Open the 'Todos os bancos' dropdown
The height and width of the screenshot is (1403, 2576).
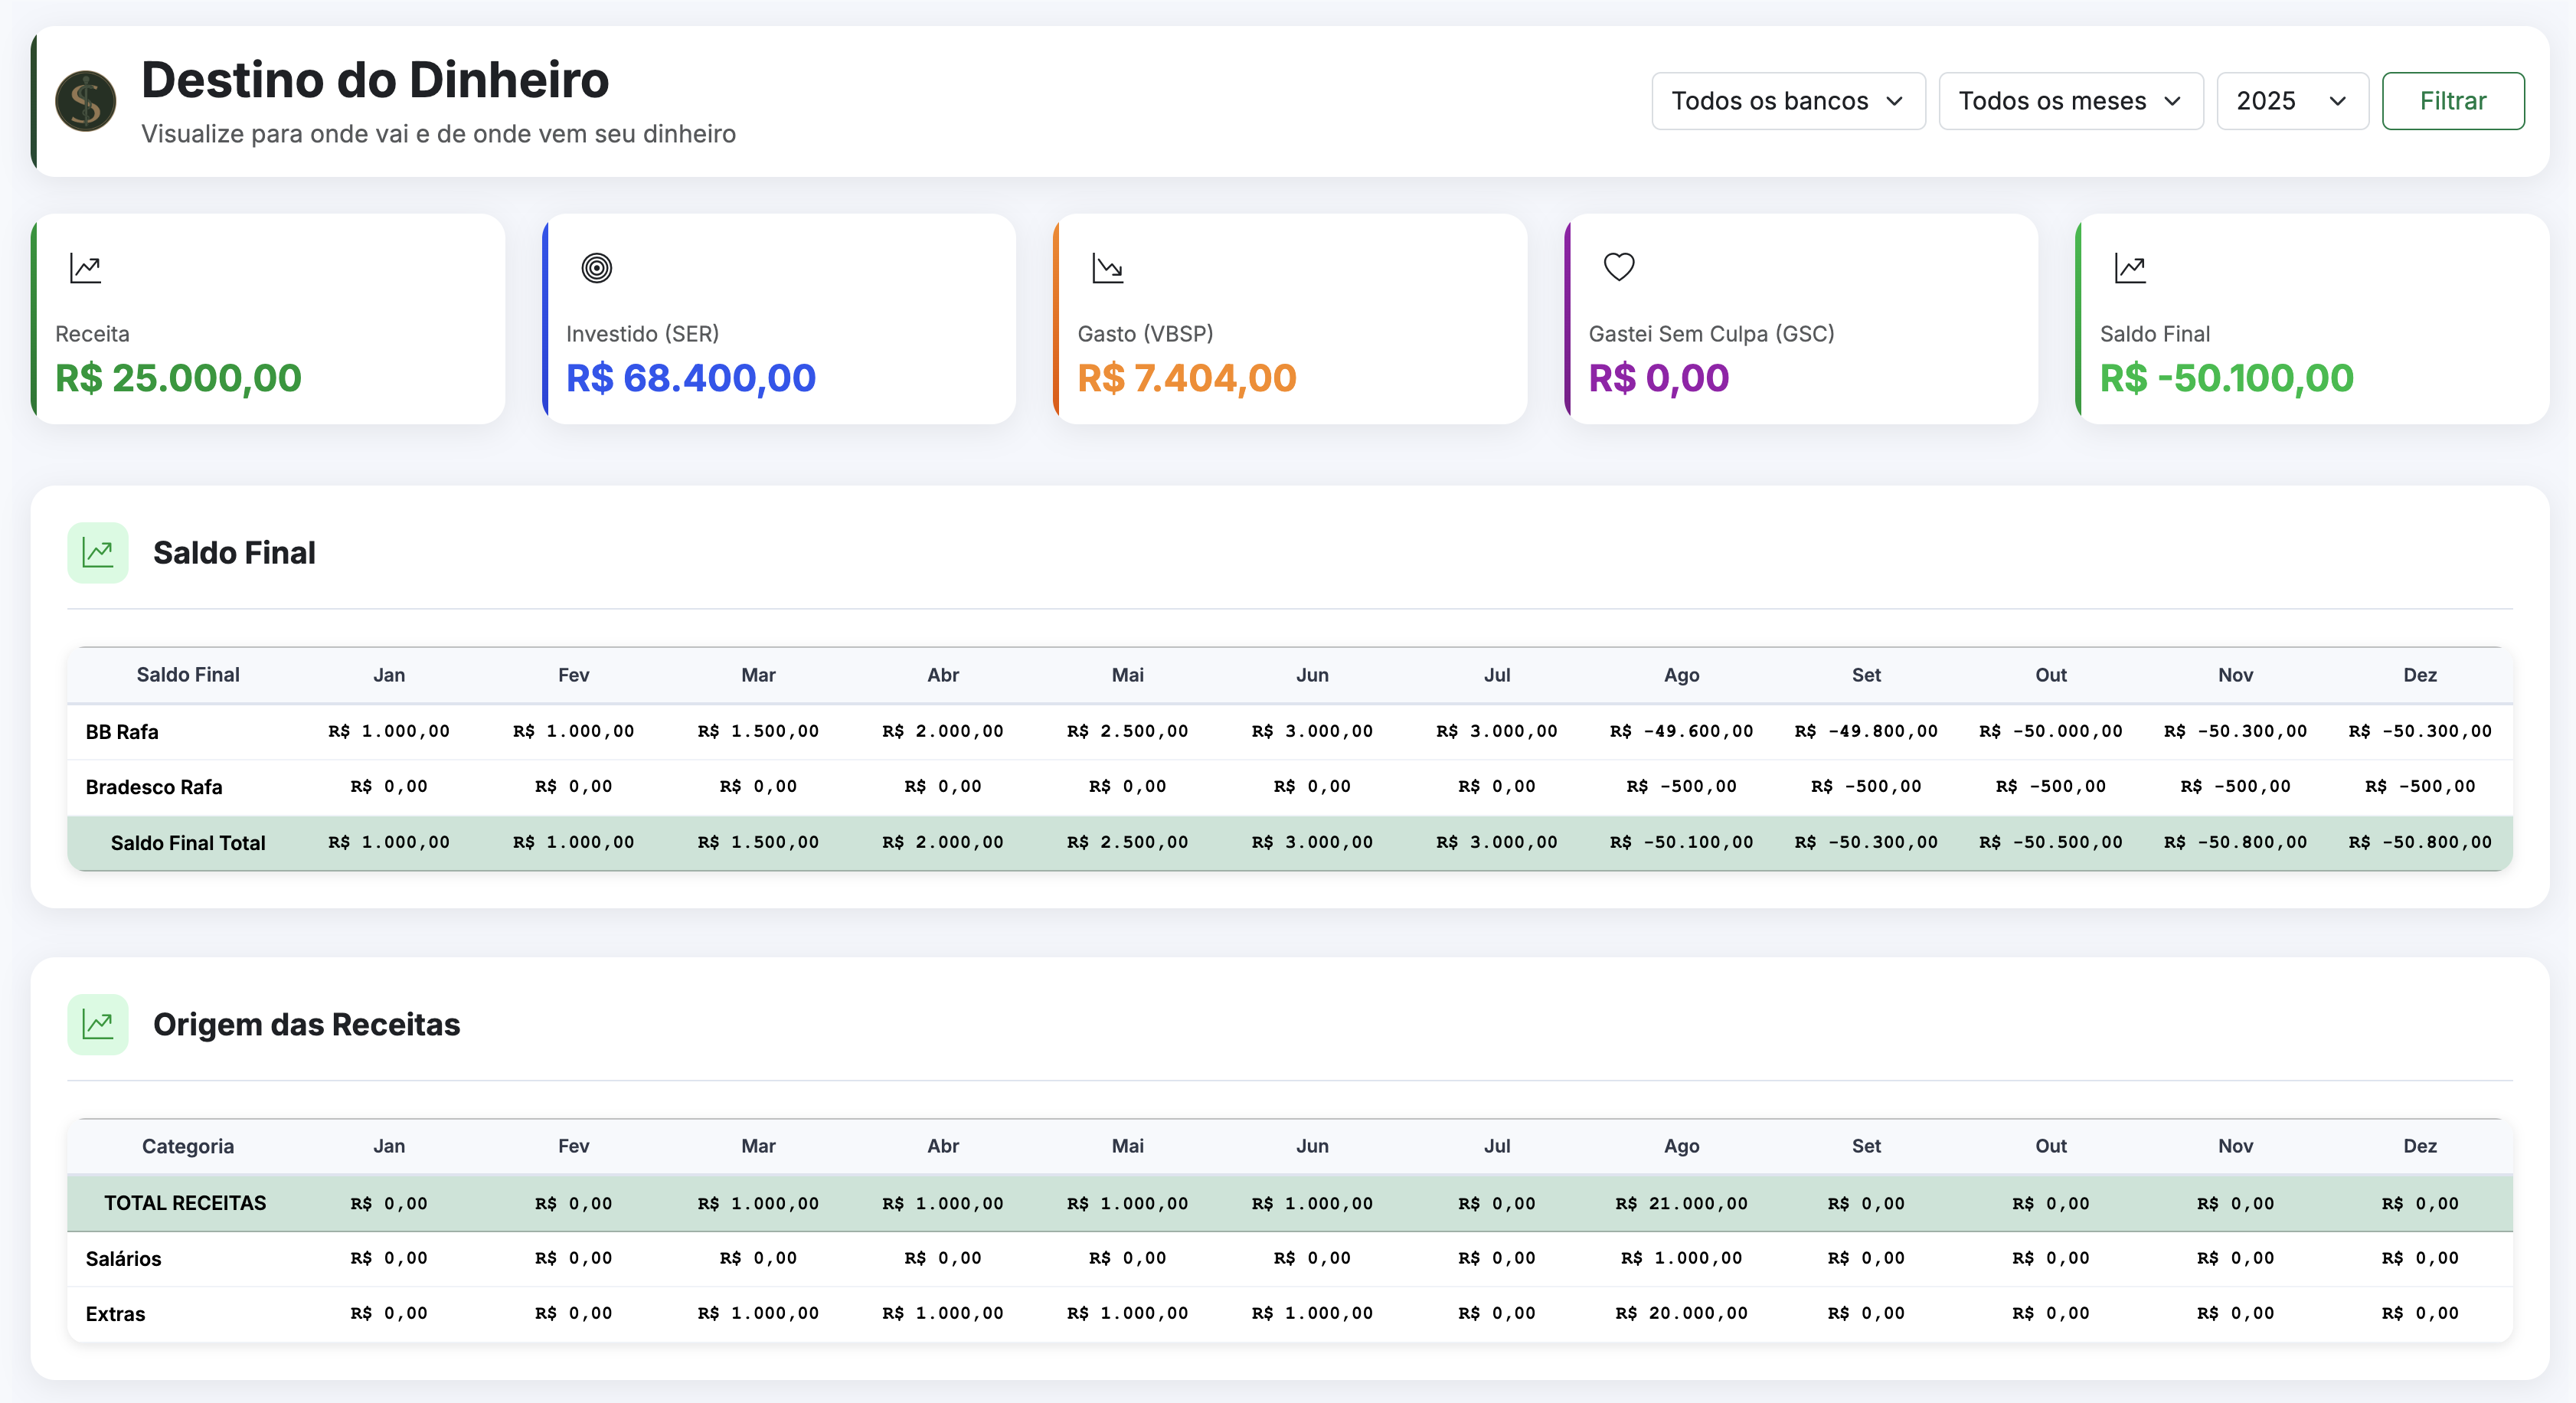pyautogui.click(x=1788, y=100)
